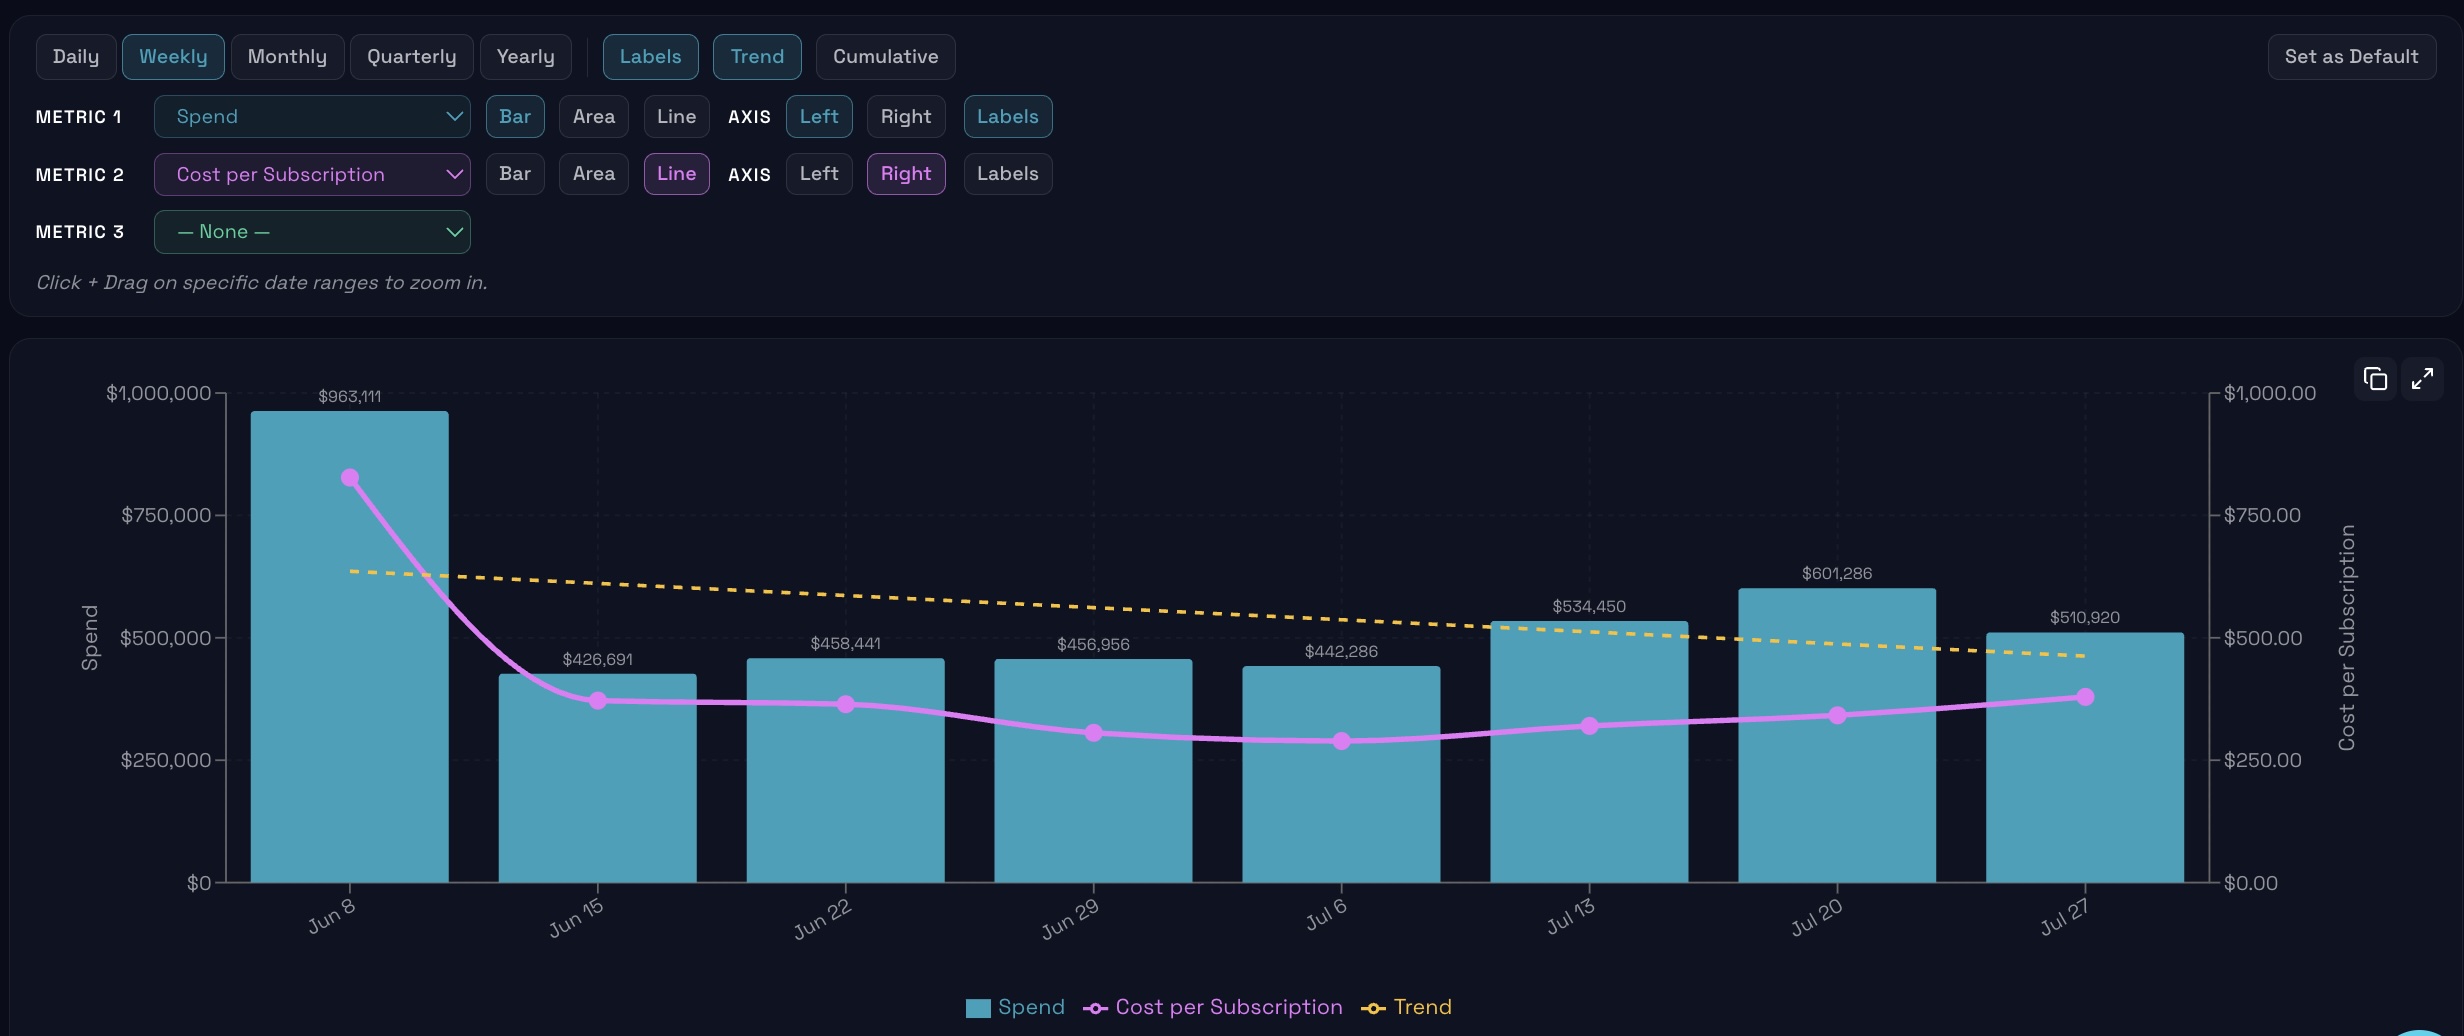The image size is (2464, 1036).
Task: Set Metric 2 chart type to Line
Action: (x=677, y=174)
